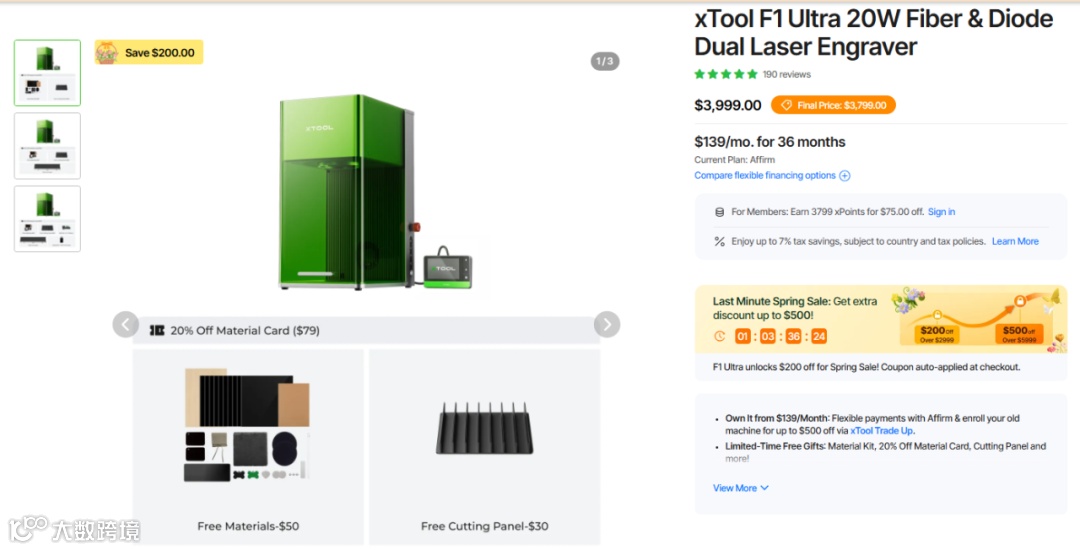
Task: Click the coupon icon before 20% Off Material Card
Action: click(x=157, y=330)
